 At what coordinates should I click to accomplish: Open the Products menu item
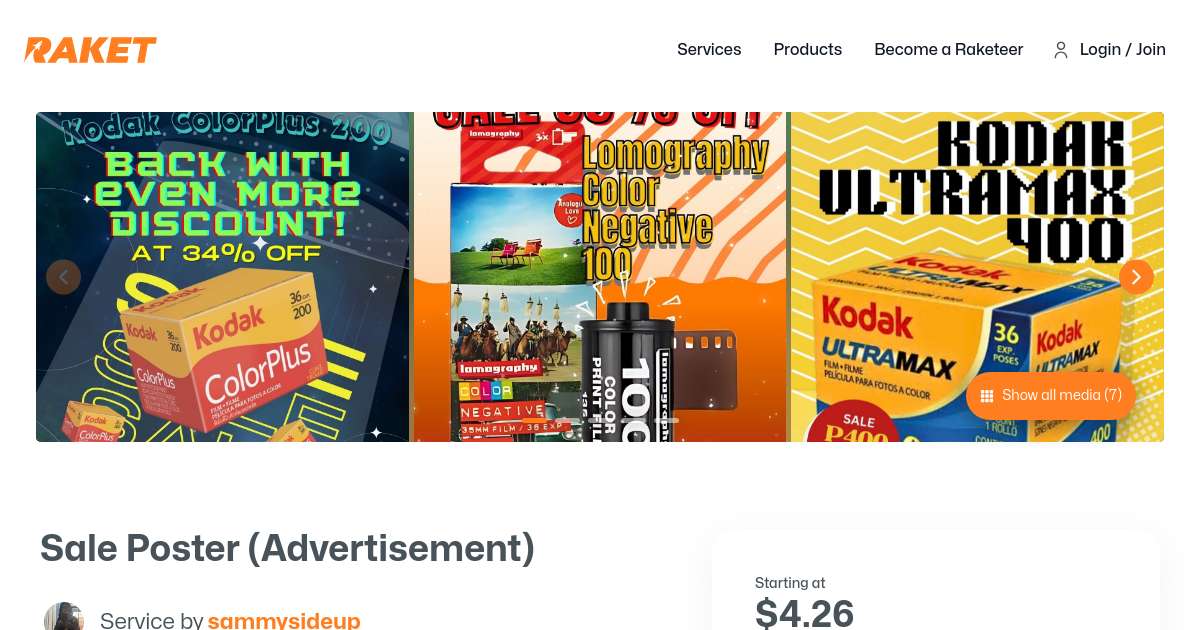point(808,49)
